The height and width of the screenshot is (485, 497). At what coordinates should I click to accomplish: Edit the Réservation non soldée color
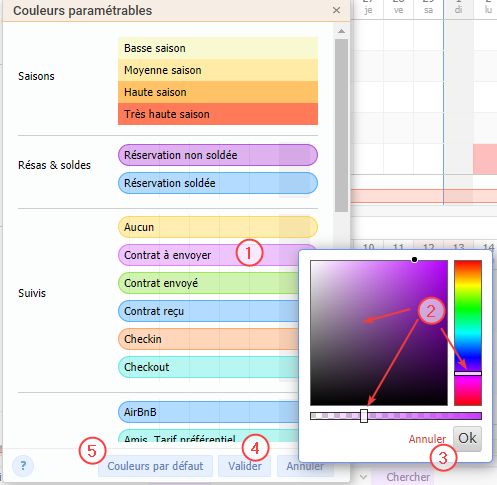coord(218,155)
